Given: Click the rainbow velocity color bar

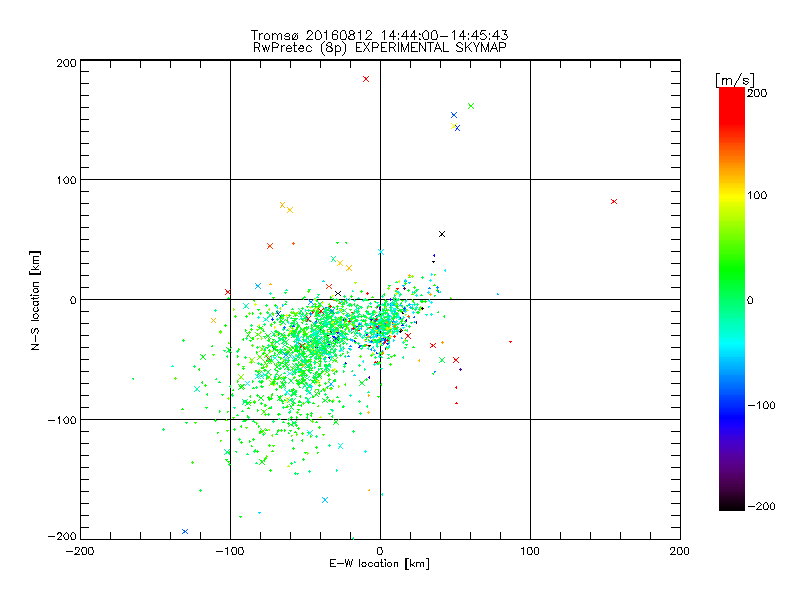Looking at the screenshot, I should point(732,299).
